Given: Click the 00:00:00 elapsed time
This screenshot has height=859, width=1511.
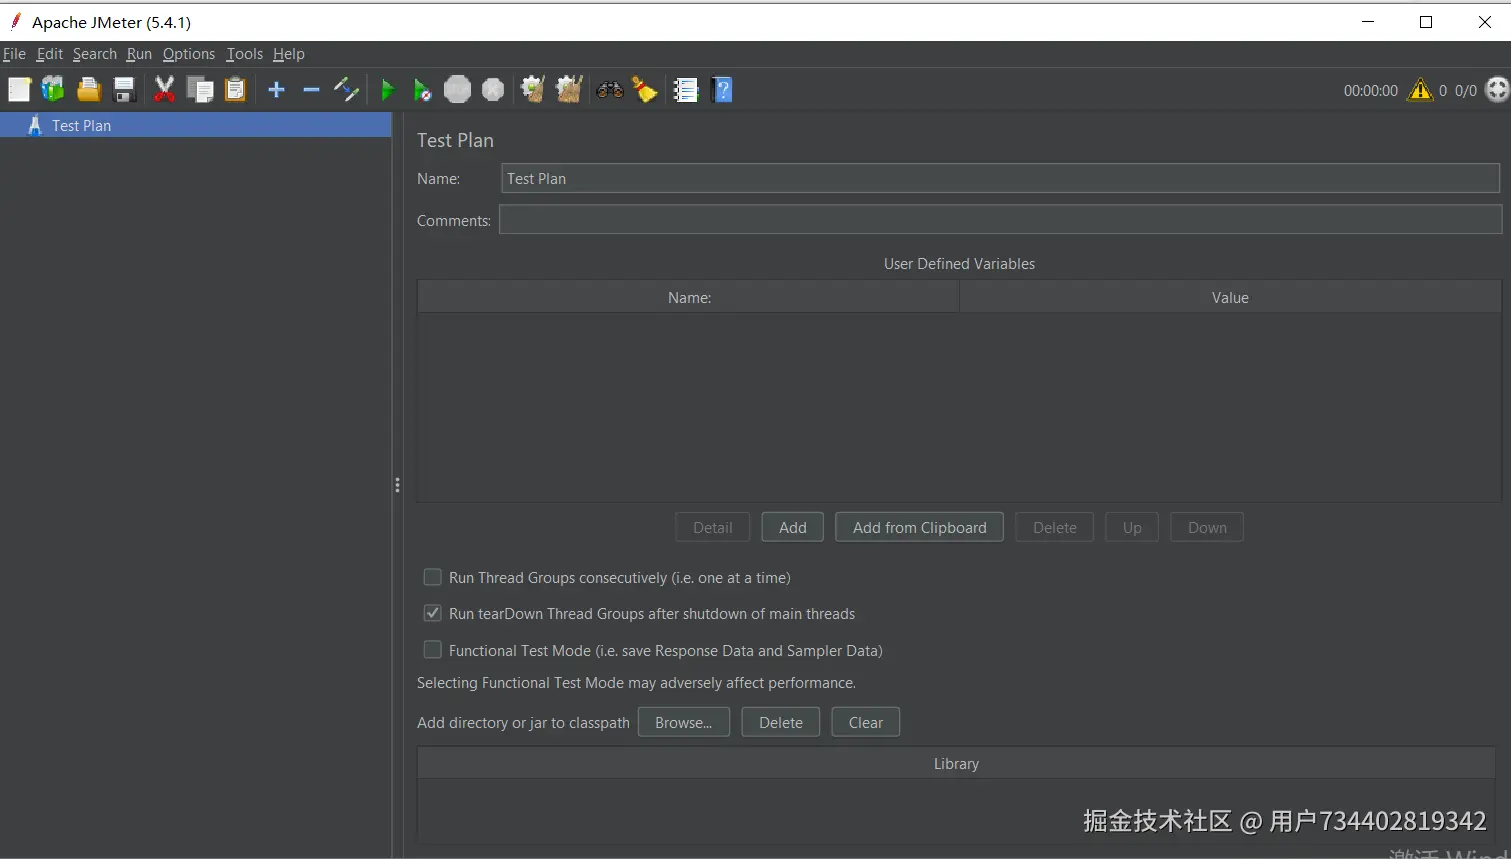Looking at the screenshot, I should [x=1370, y=91].
